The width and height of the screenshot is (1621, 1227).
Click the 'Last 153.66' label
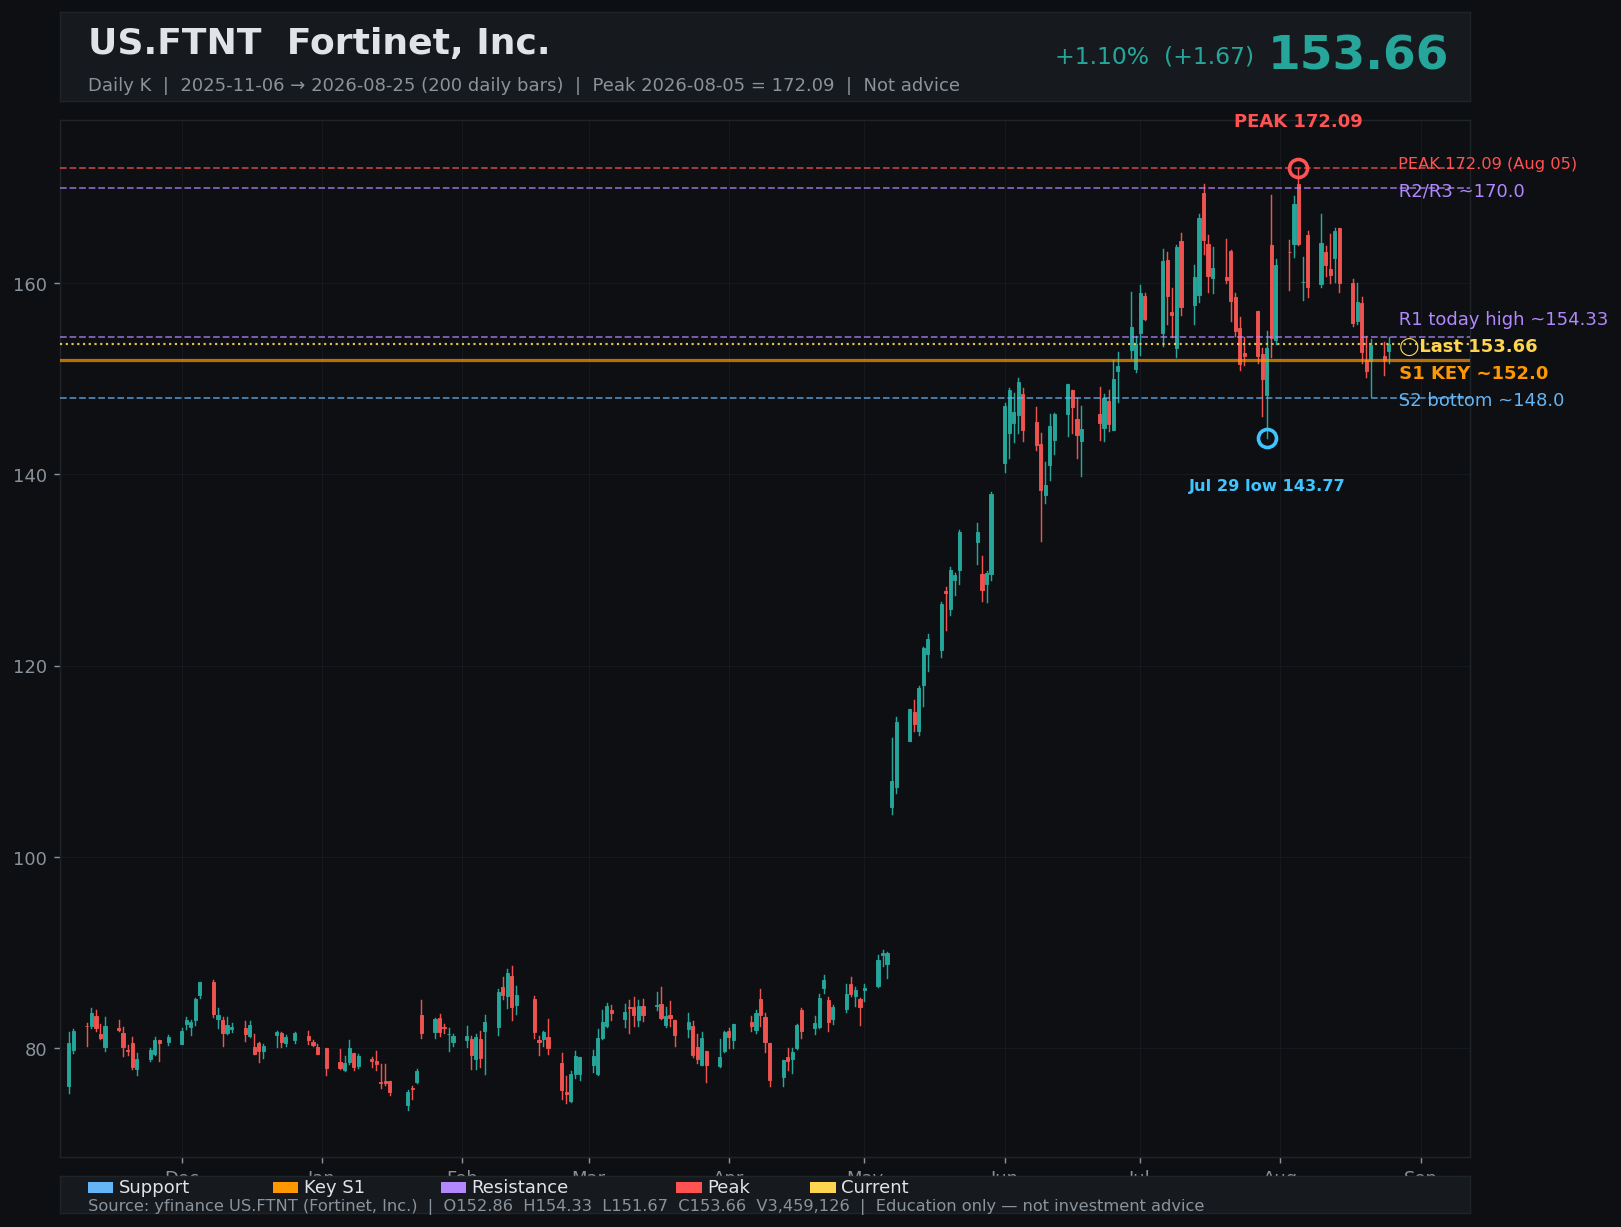[1478, 346]
